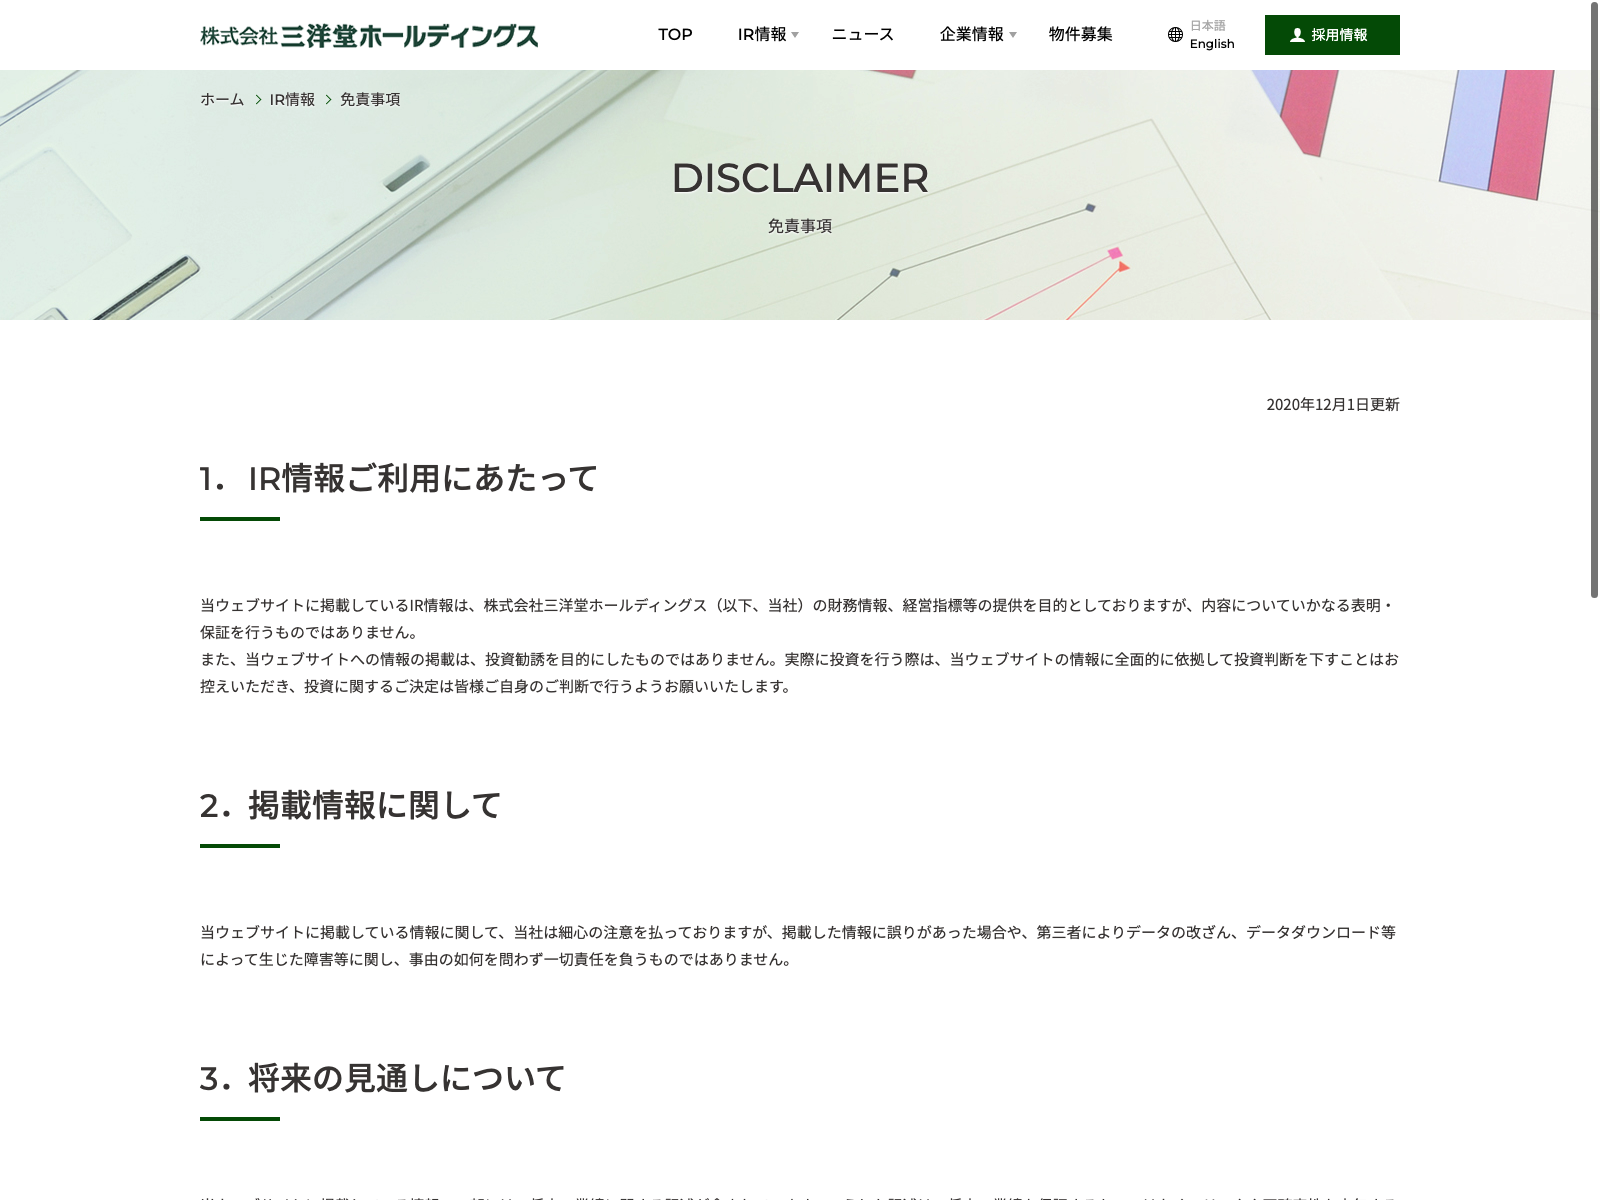Click the globe language icon

[x=1175, y=35]
